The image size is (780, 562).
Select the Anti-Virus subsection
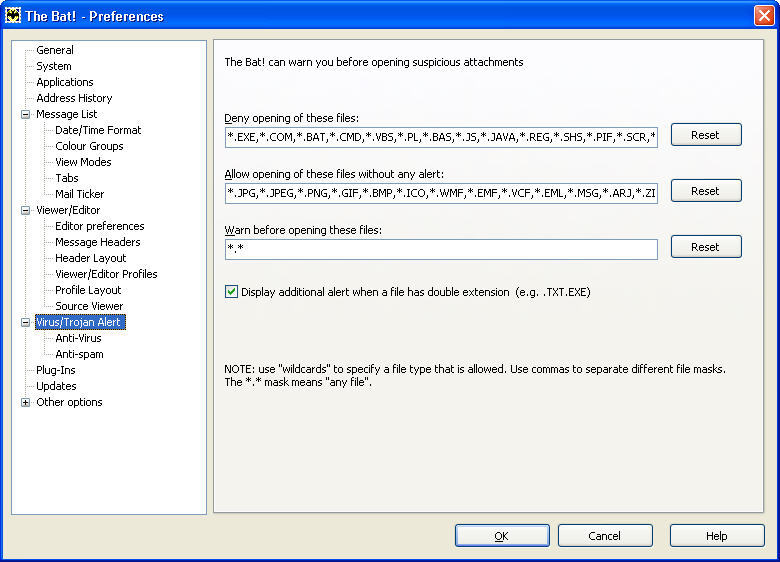[x=78, y=338]
